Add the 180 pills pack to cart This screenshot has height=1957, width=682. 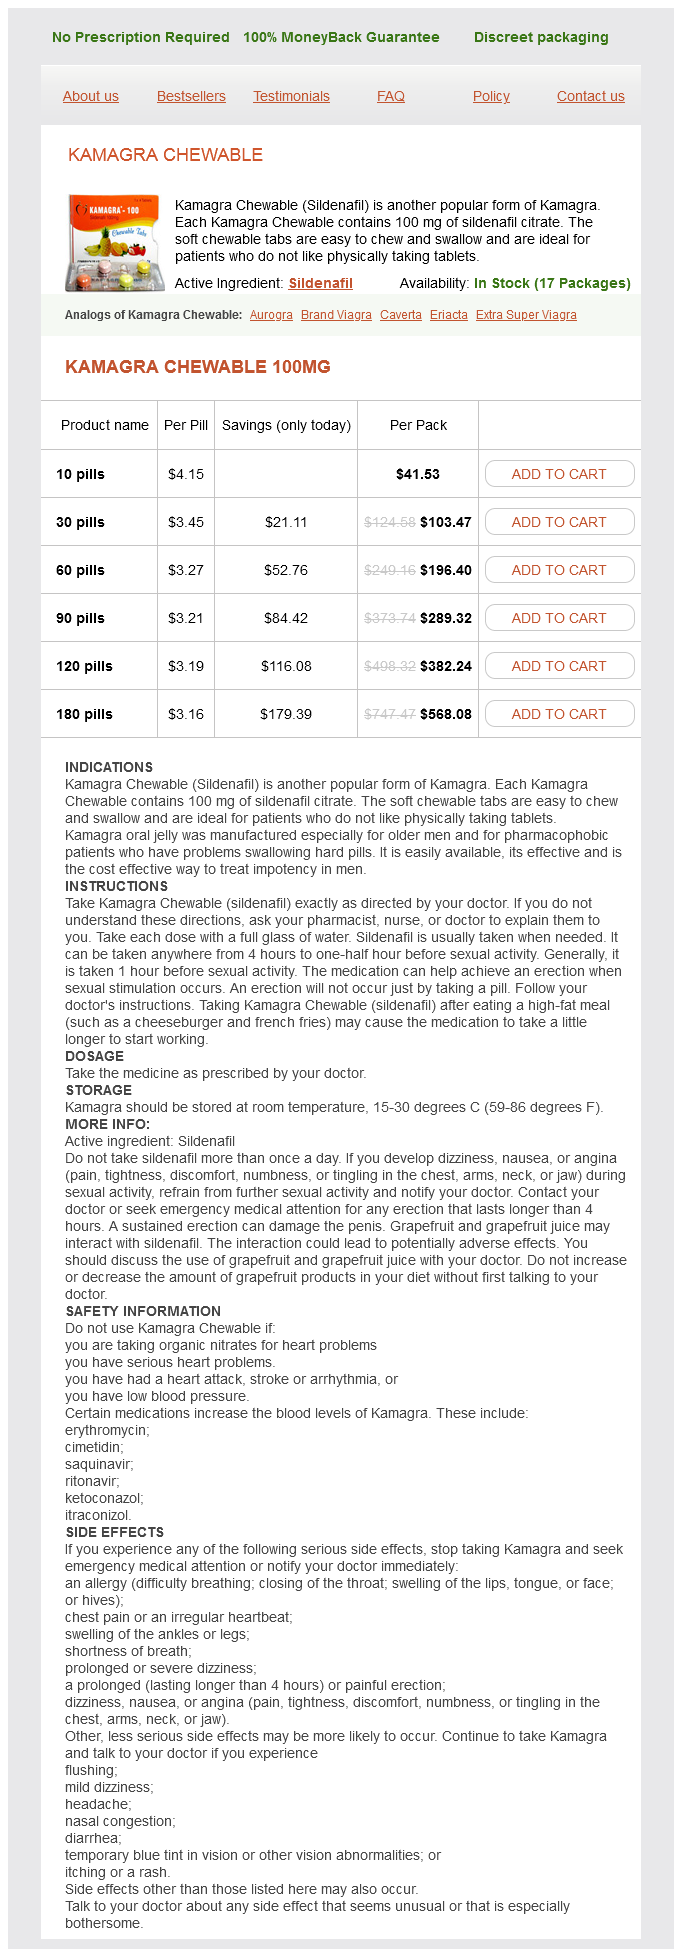click(559, 714)
